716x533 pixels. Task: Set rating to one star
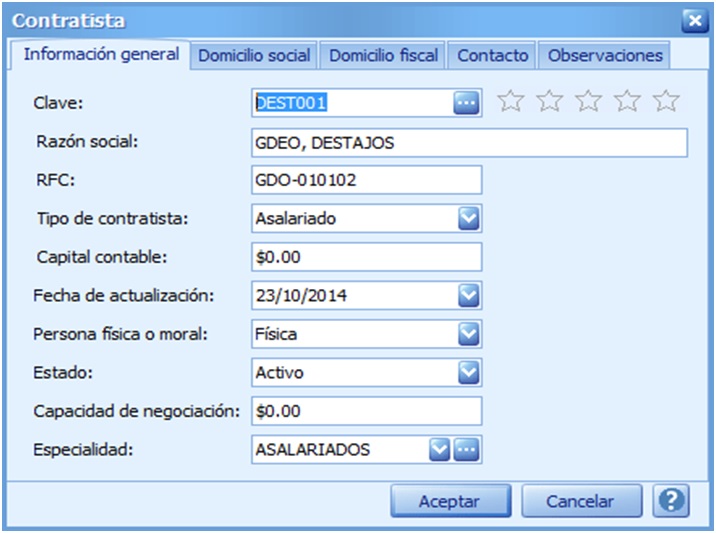[510, 100]
